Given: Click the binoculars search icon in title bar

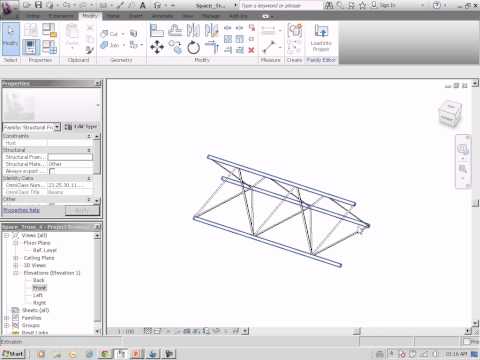Looking at the screenshot, I should [329, 5].
